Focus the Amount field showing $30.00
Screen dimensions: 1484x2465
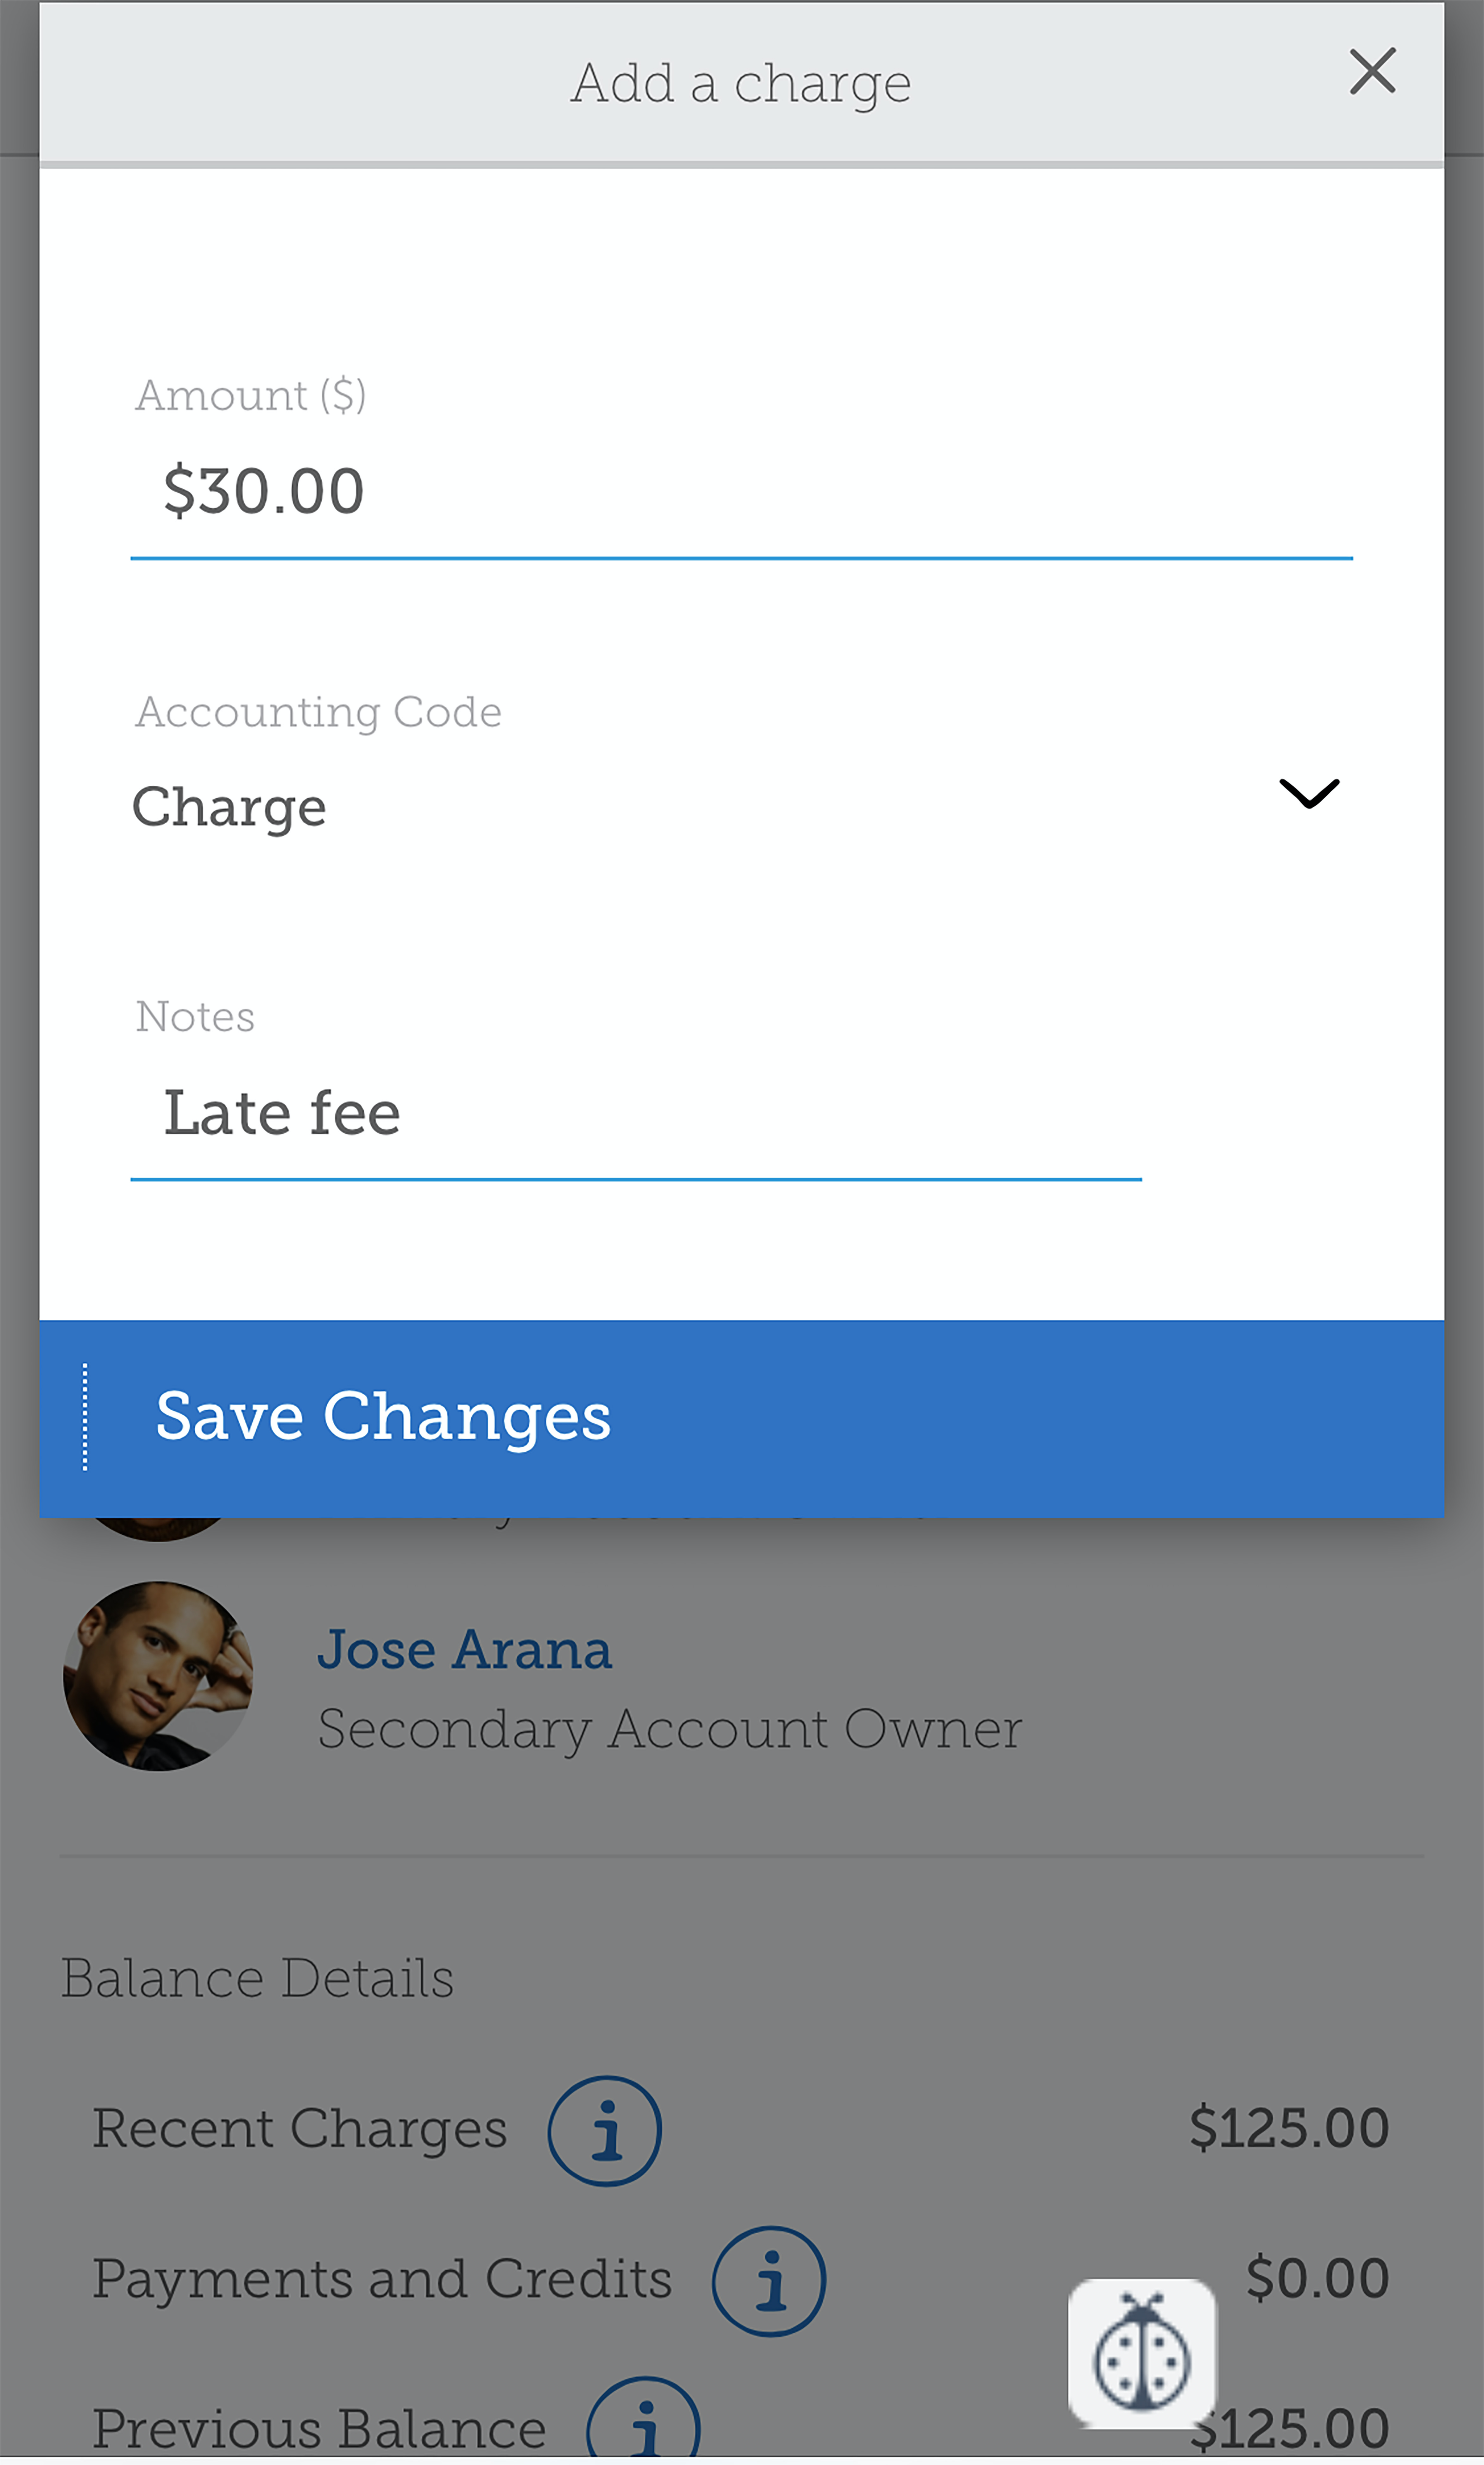point(741,492)
